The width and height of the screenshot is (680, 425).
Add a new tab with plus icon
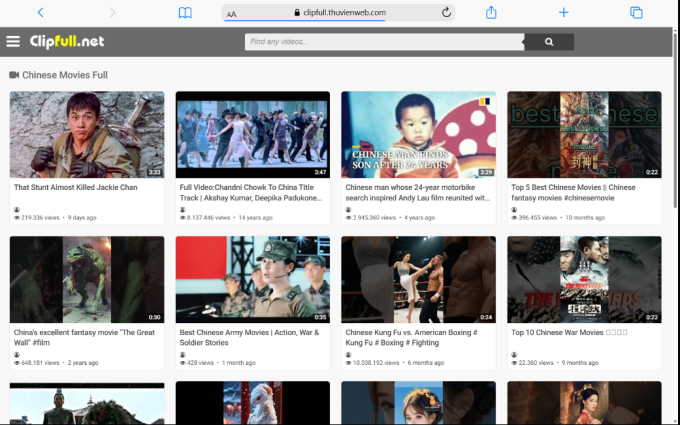tap(563, 13)
